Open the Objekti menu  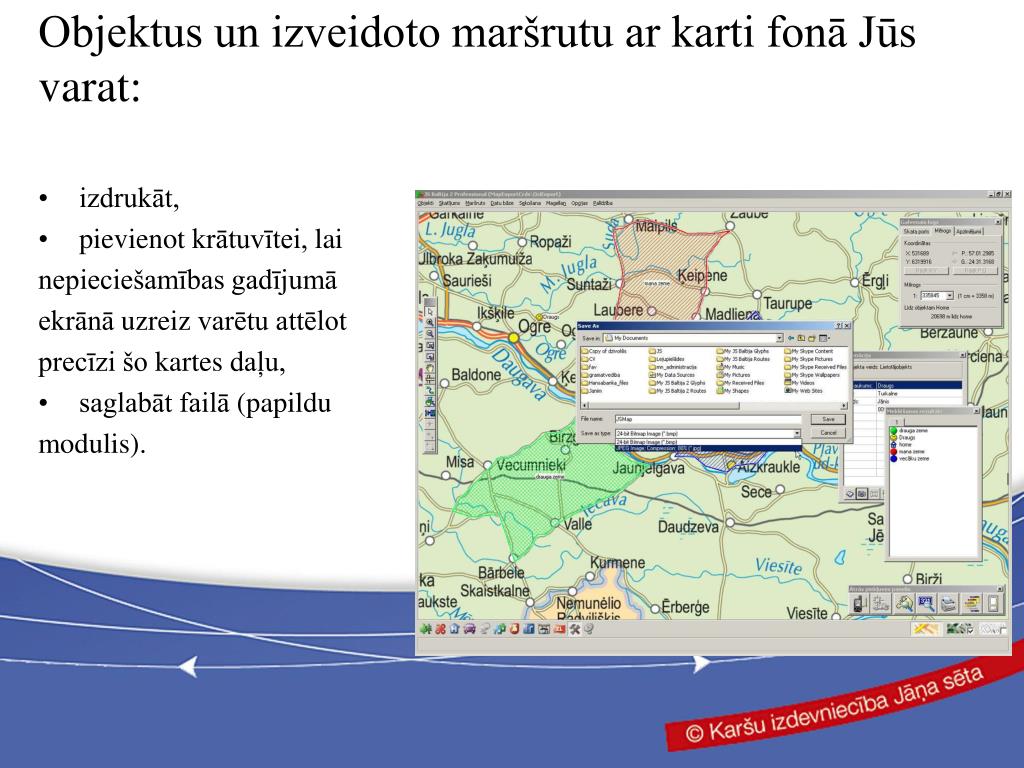[x=426, y=203]
